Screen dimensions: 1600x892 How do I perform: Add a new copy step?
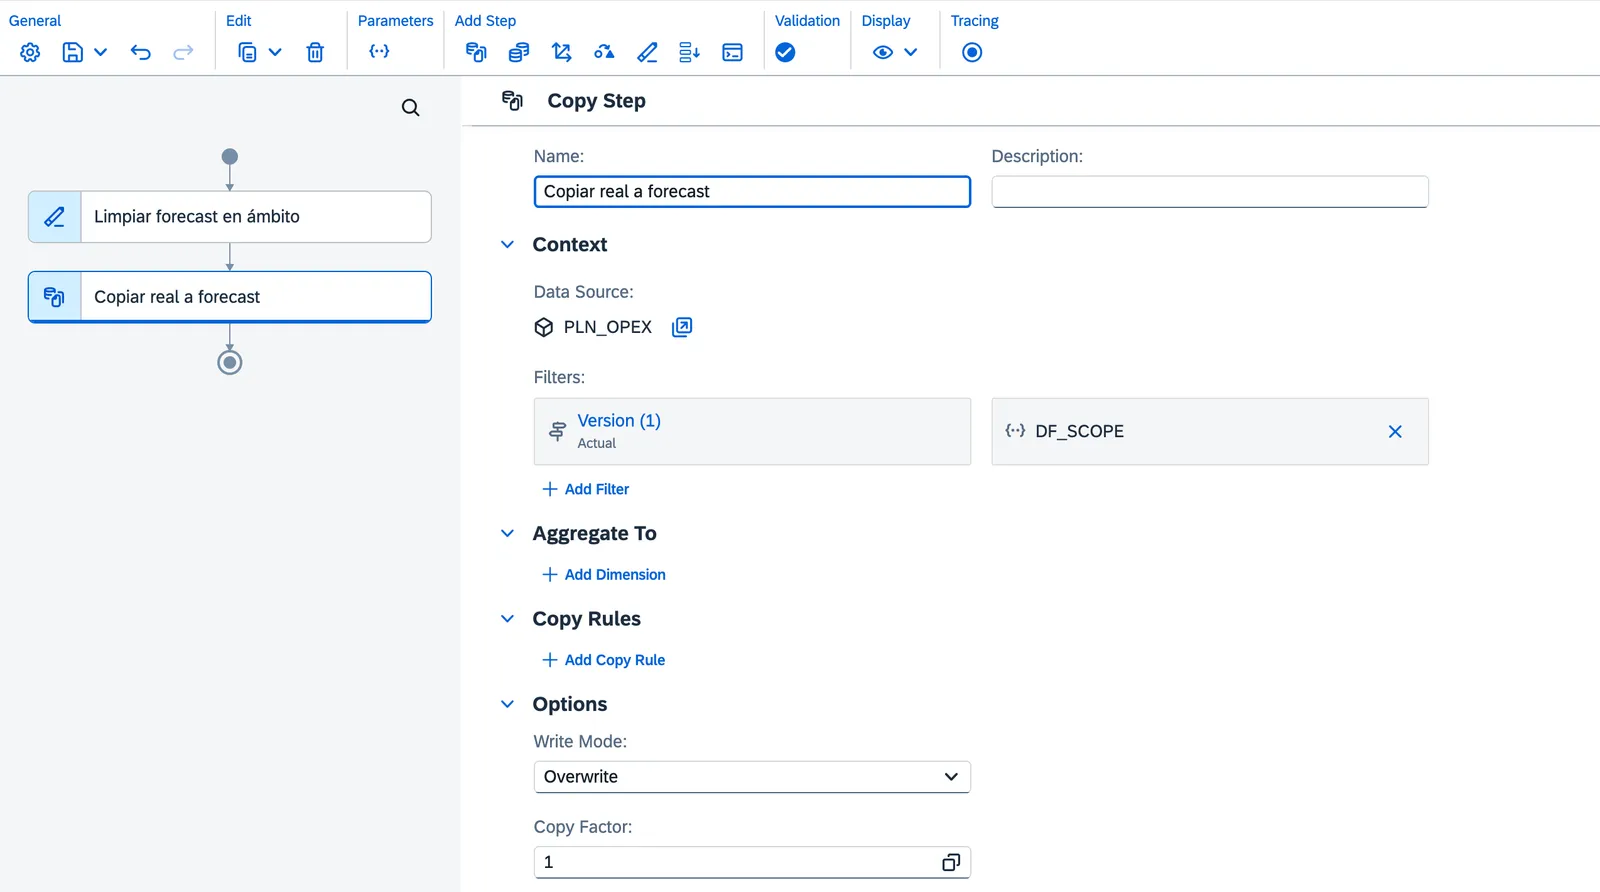[476, 52]
